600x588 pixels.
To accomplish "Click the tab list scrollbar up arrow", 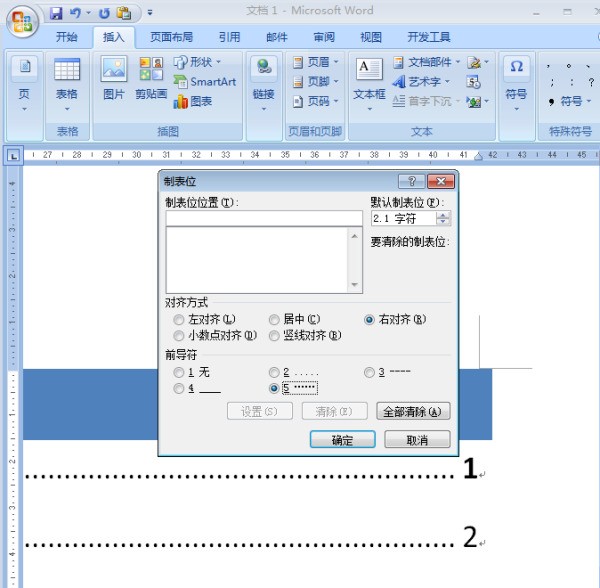I will click(354, 236).
